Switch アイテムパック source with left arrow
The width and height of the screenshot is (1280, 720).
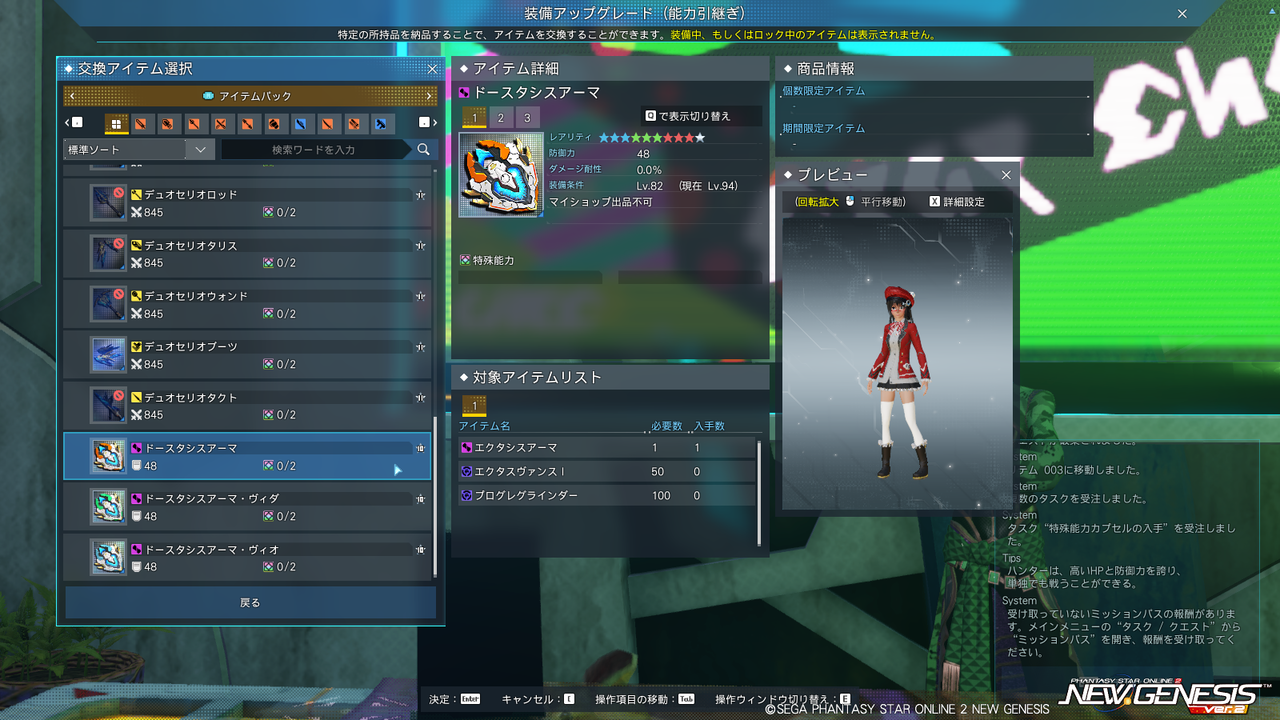(70, 96)
